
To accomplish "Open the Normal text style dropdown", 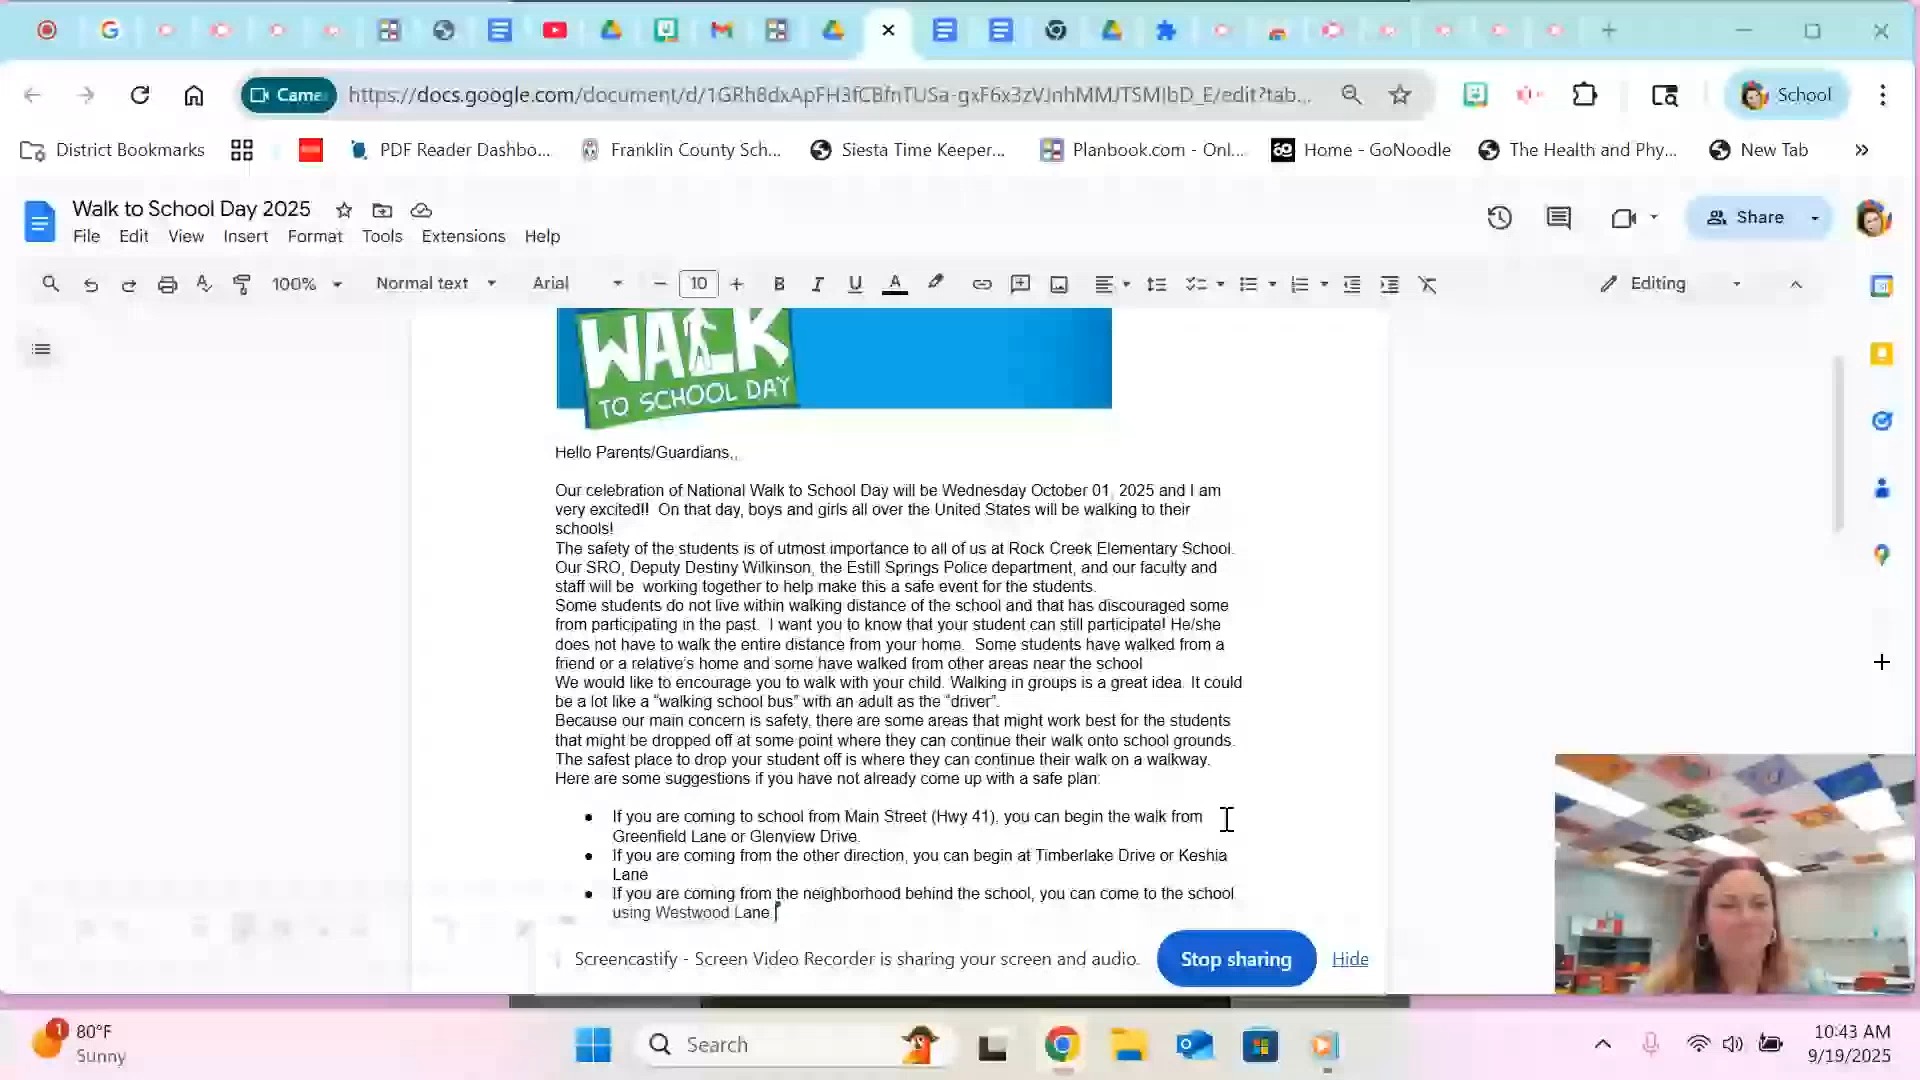I will coord(436,284).
